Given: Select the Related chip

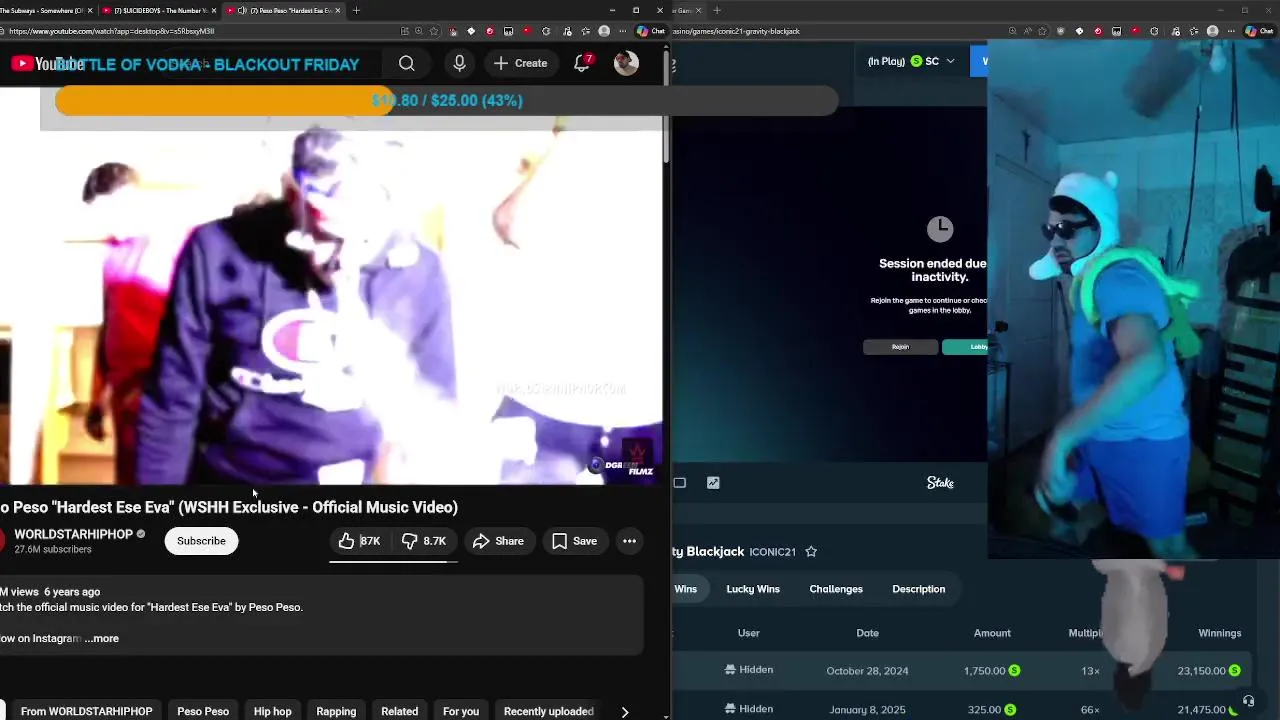Looking at the screenshot, I should [399, 711].
